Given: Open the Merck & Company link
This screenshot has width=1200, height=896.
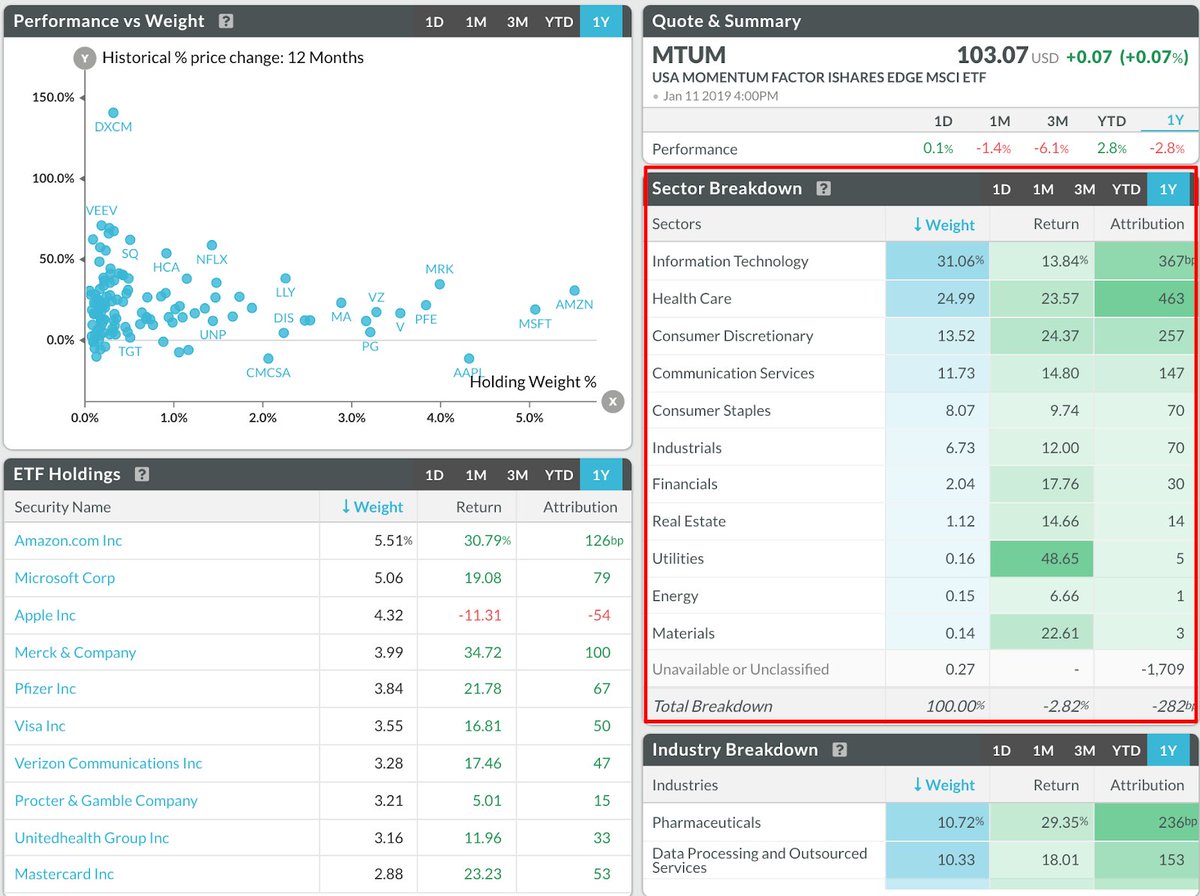Looking at the screenshot, I should point(75,652).
